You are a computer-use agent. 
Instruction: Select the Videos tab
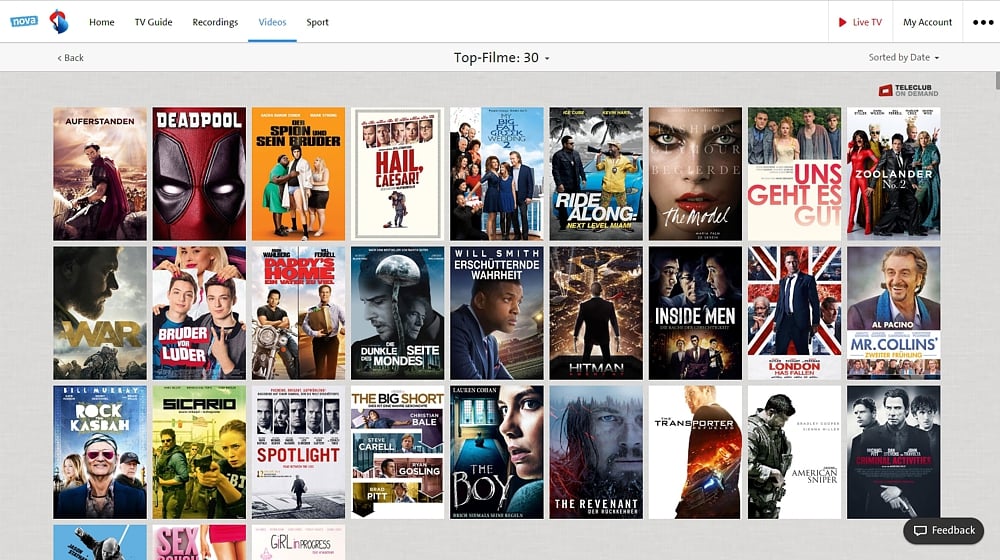pos(272,22)
